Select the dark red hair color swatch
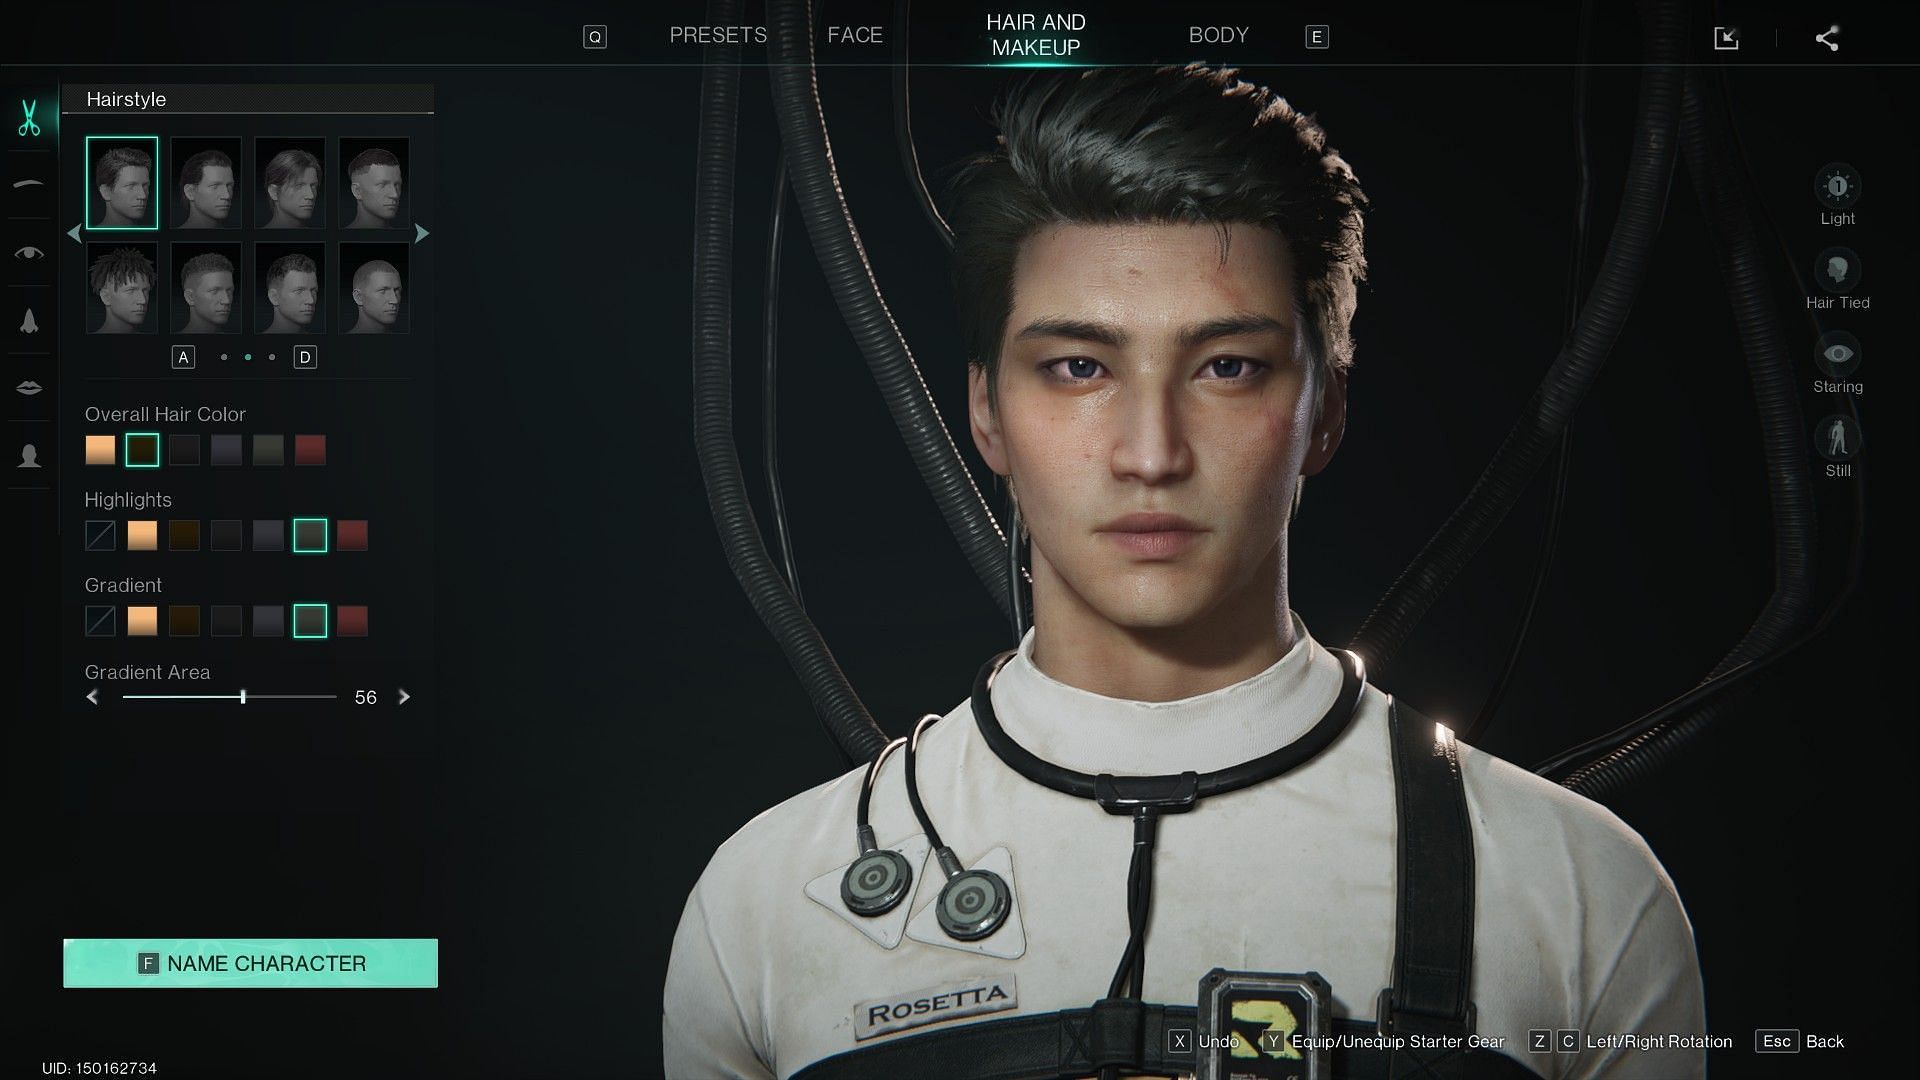This screenshot has height=1080, width=1920. [310, 448]
